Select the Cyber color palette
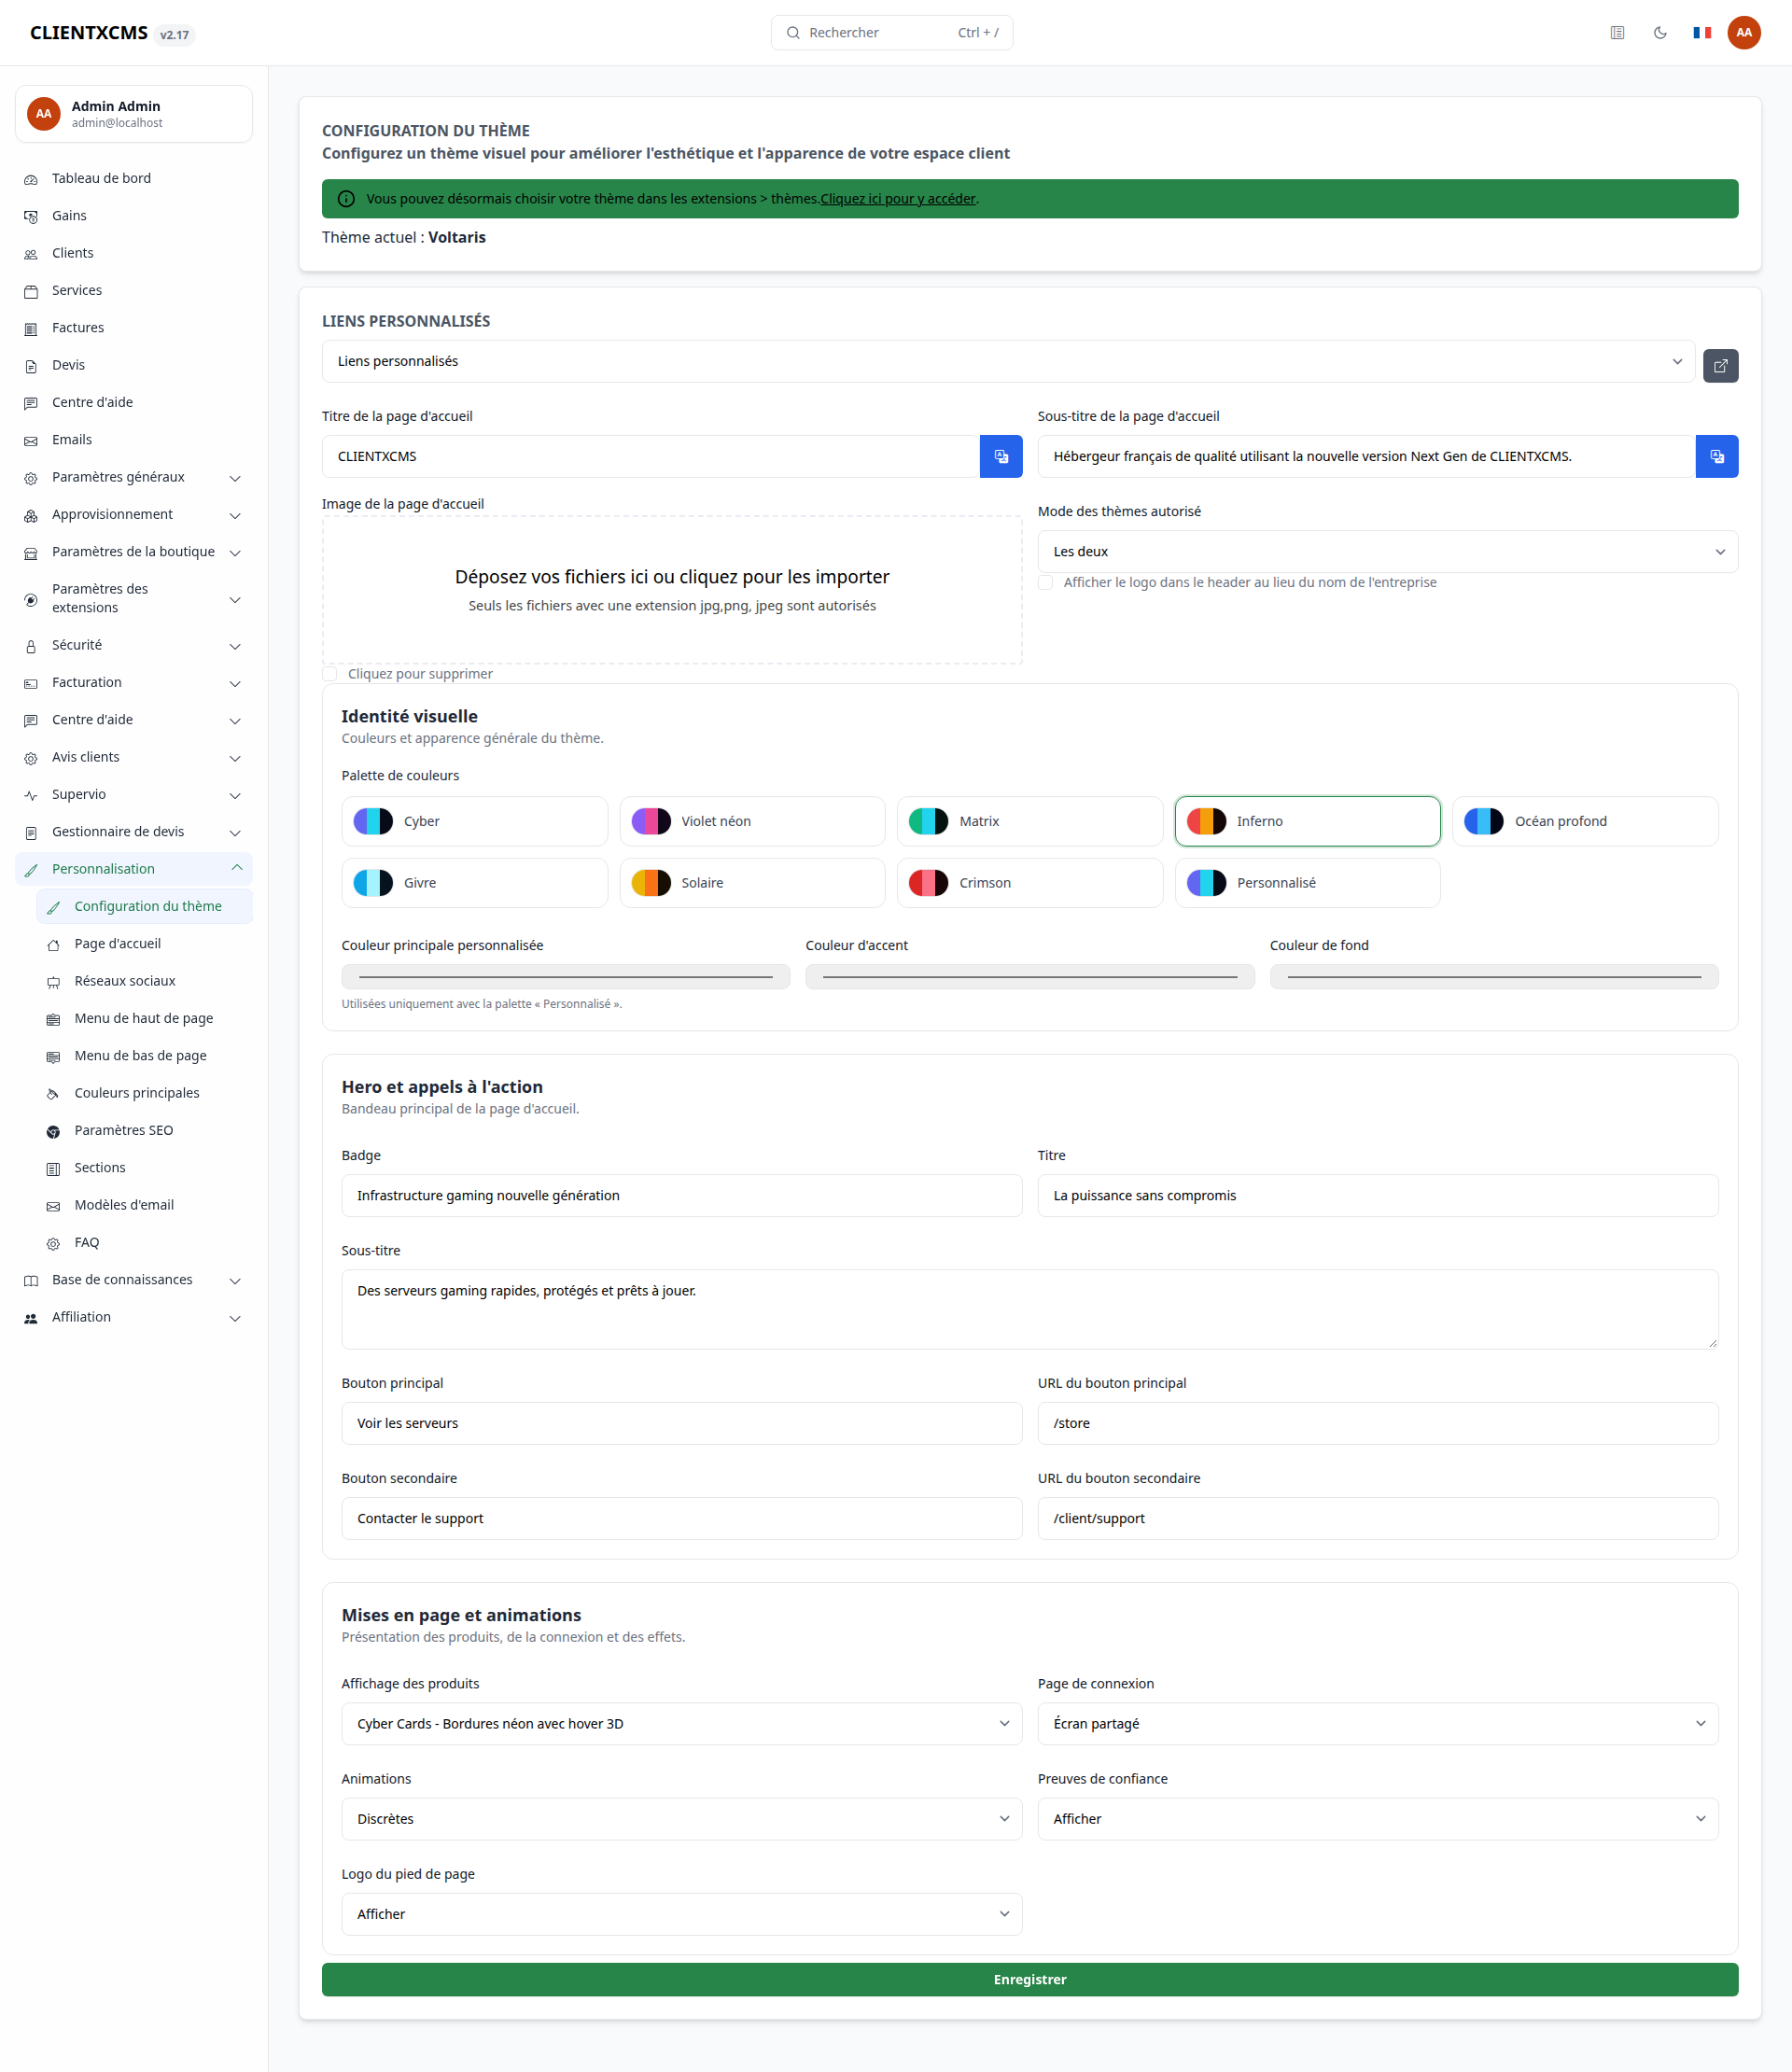The image size is (1792, 2072). coord(474,821)
